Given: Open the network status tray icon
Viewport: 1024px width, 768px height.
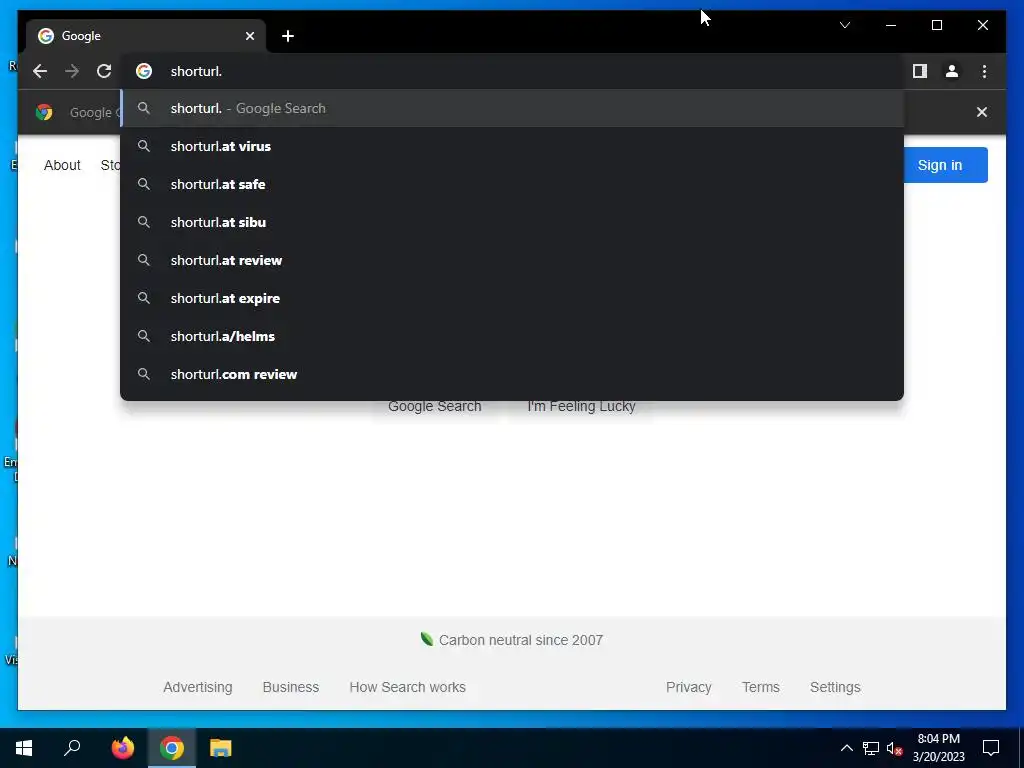Looking at the screenshot, I should pyautogui.click(x=871, y=748).
